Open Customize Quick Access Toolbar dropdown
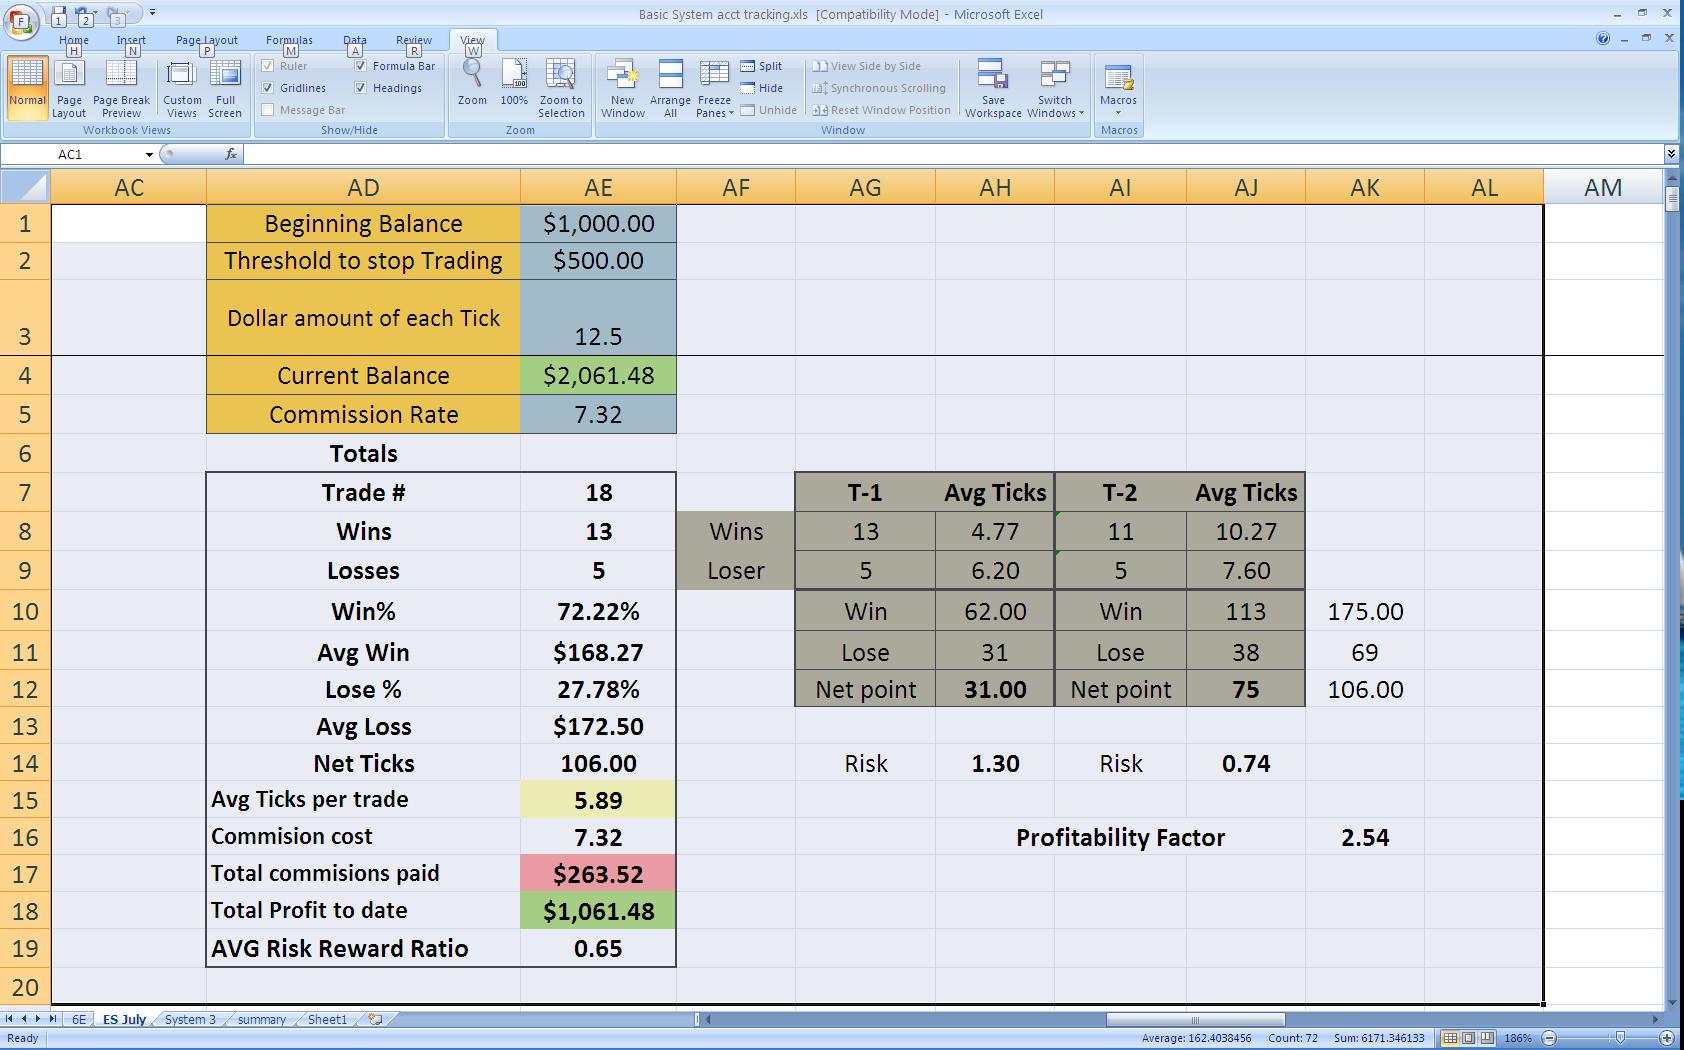 tap(152, 14)
